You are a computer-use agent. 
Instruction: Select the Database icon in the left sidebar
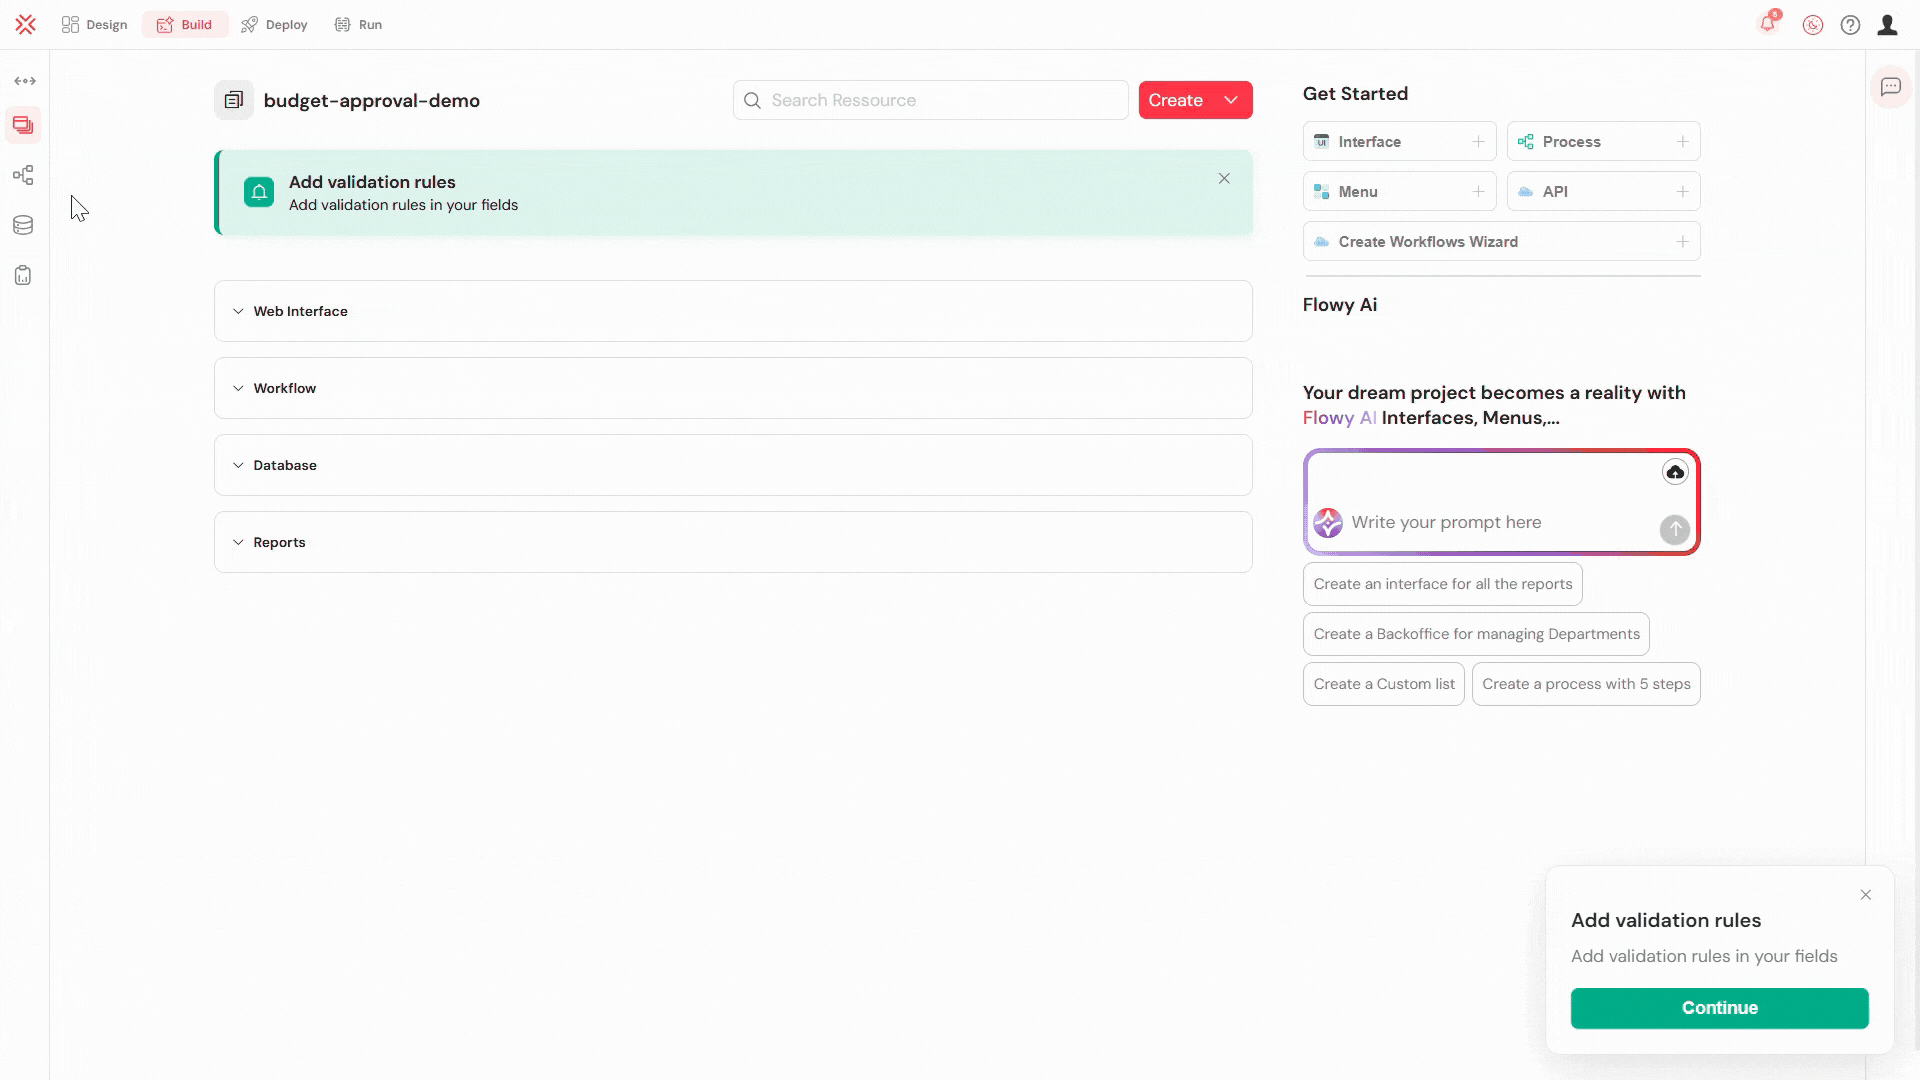[22, 225]
